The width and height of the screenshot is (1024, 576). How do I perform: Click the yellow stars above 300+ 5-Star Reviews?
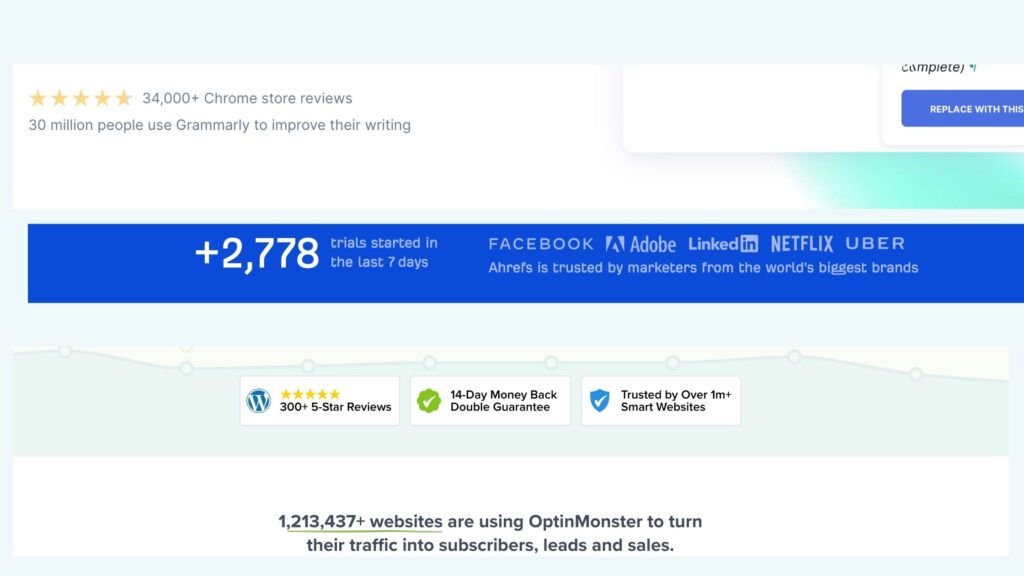click(x=310, y=394)
